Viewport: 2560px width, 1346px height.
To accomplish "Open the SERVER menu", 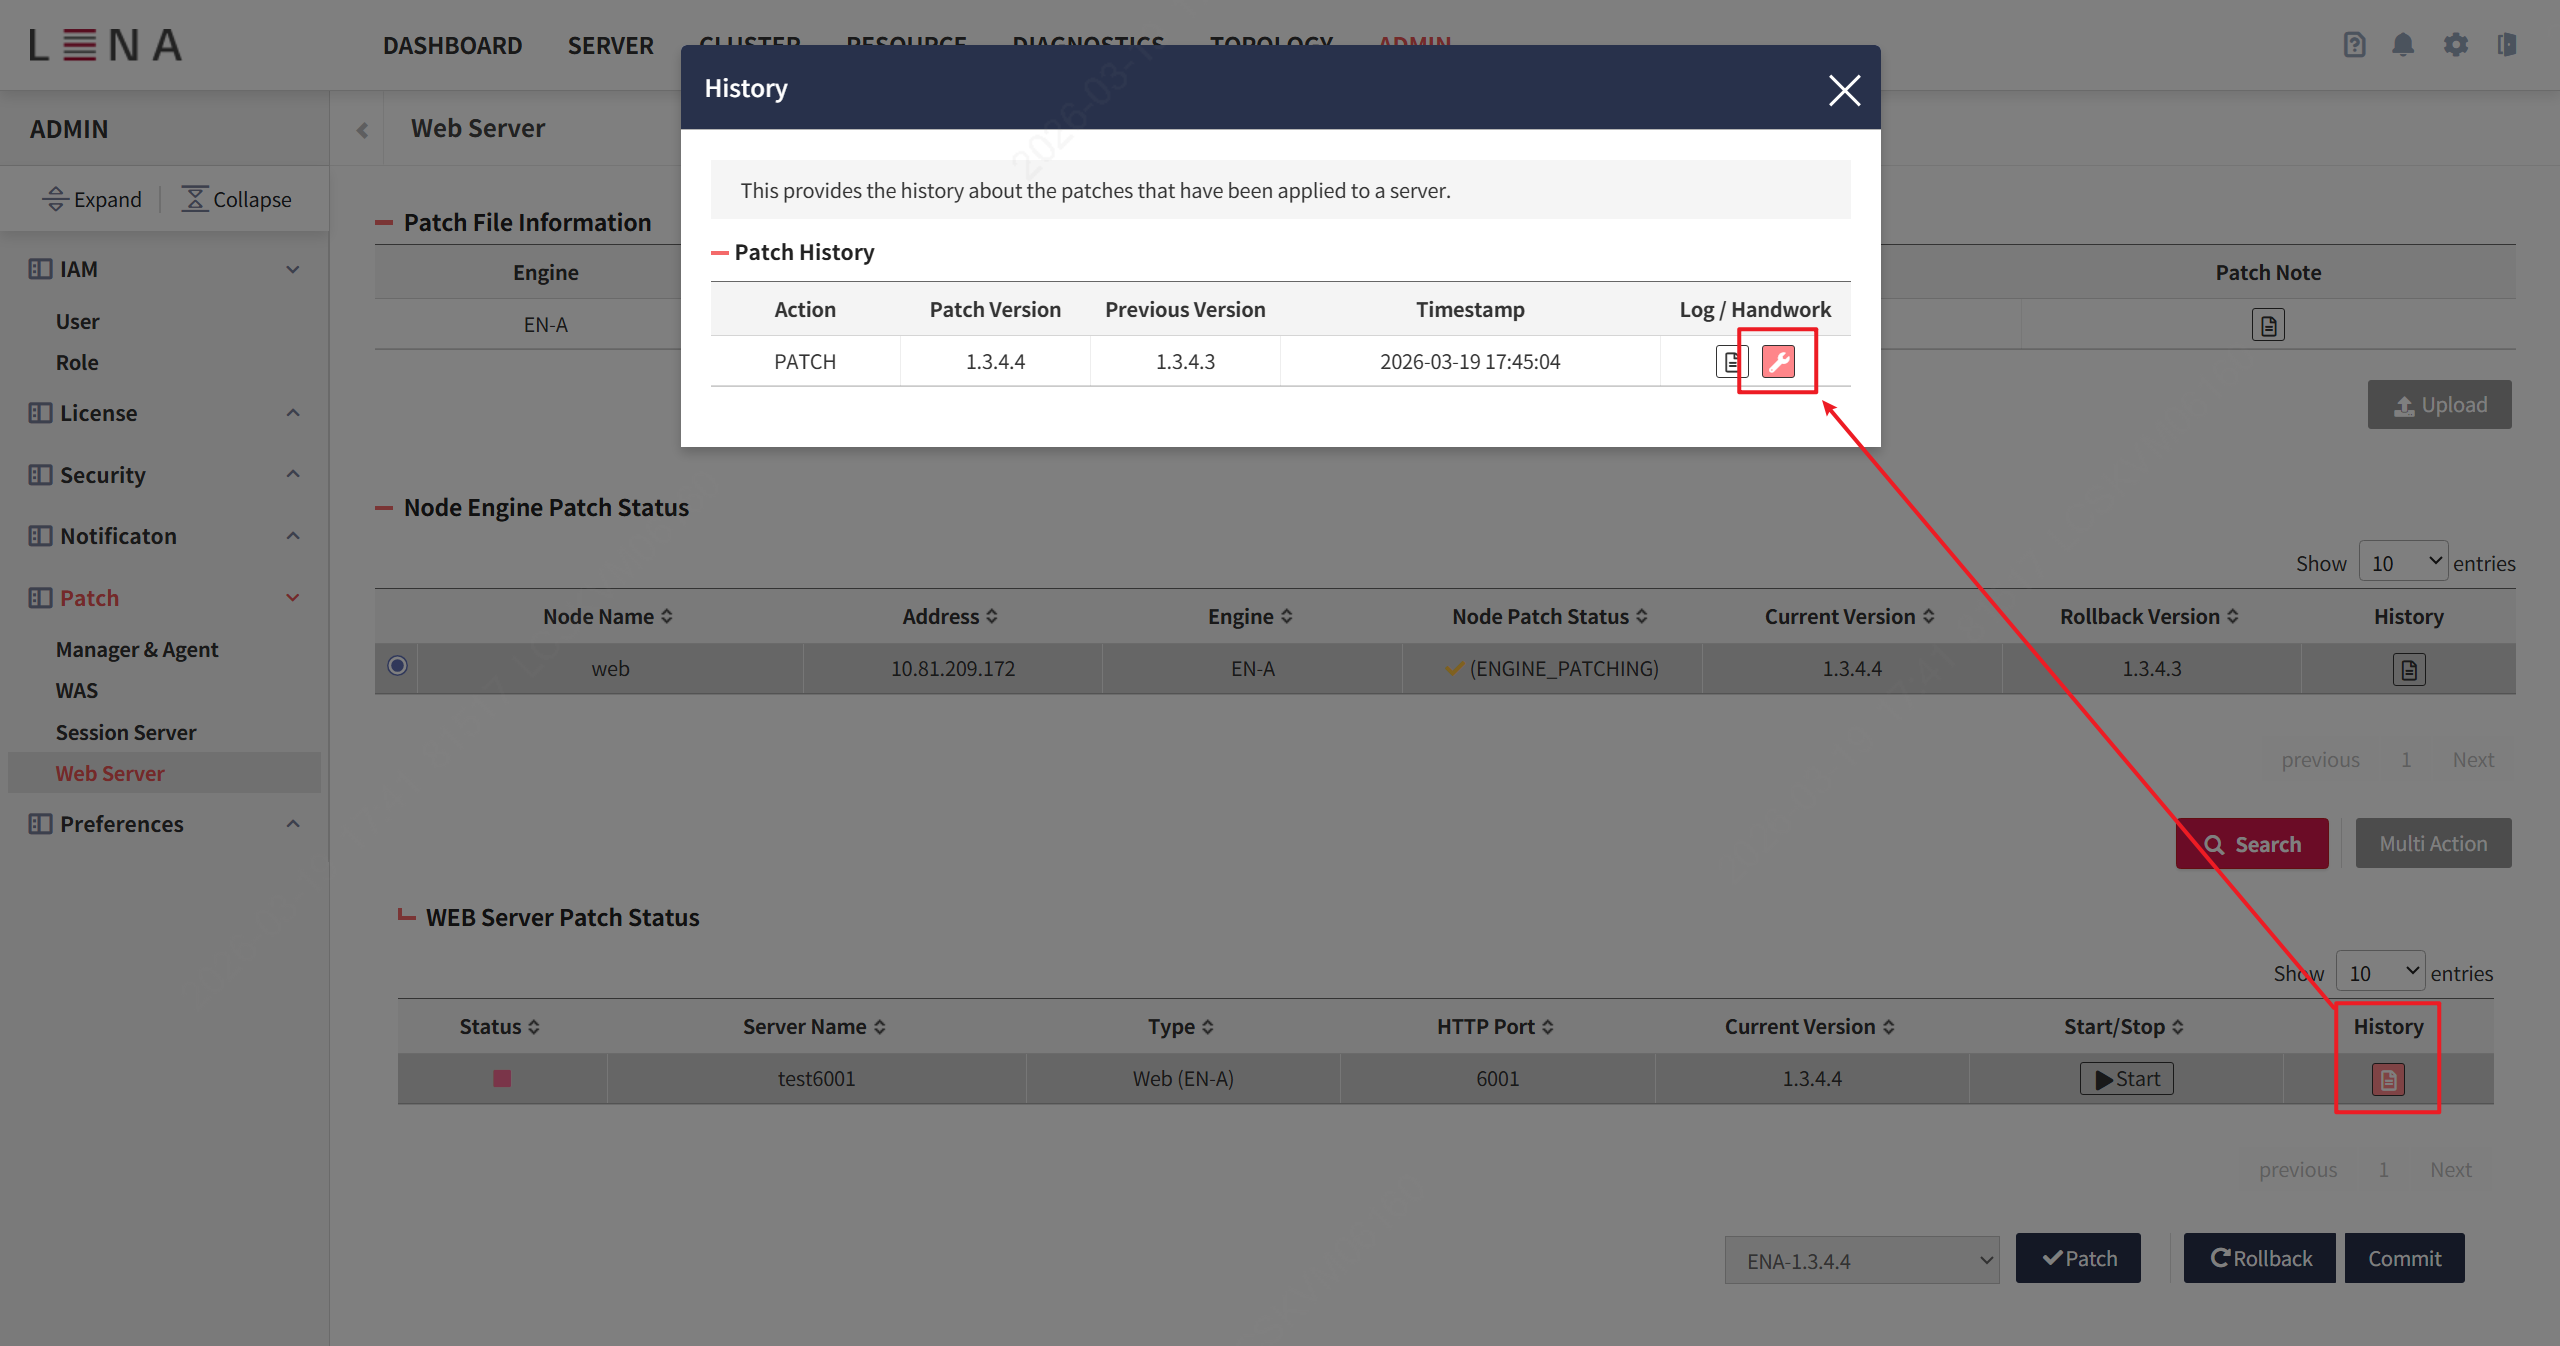I will coord(610,46).
